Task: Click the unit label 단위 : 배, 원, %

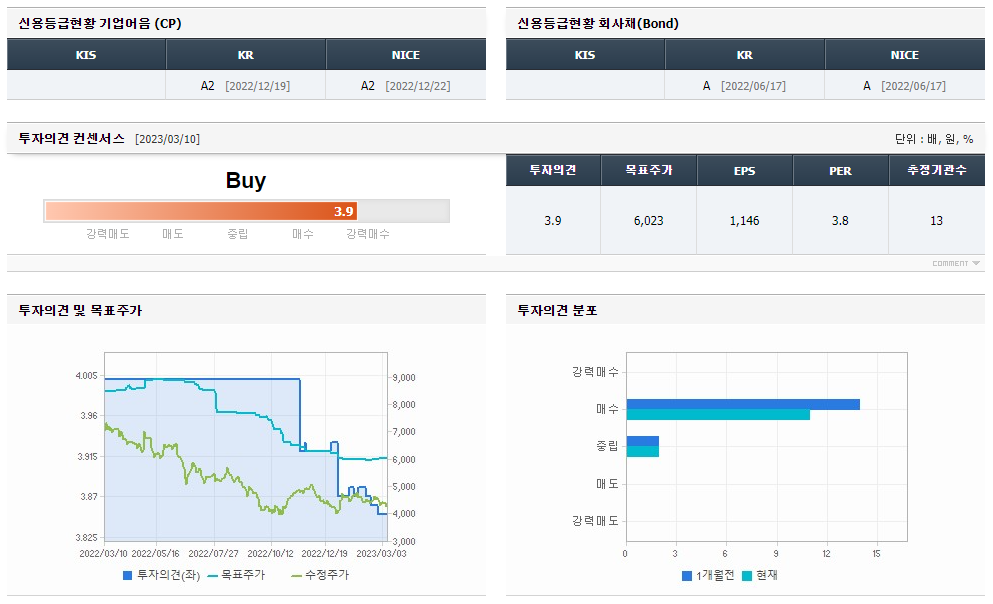Action: 933,139
